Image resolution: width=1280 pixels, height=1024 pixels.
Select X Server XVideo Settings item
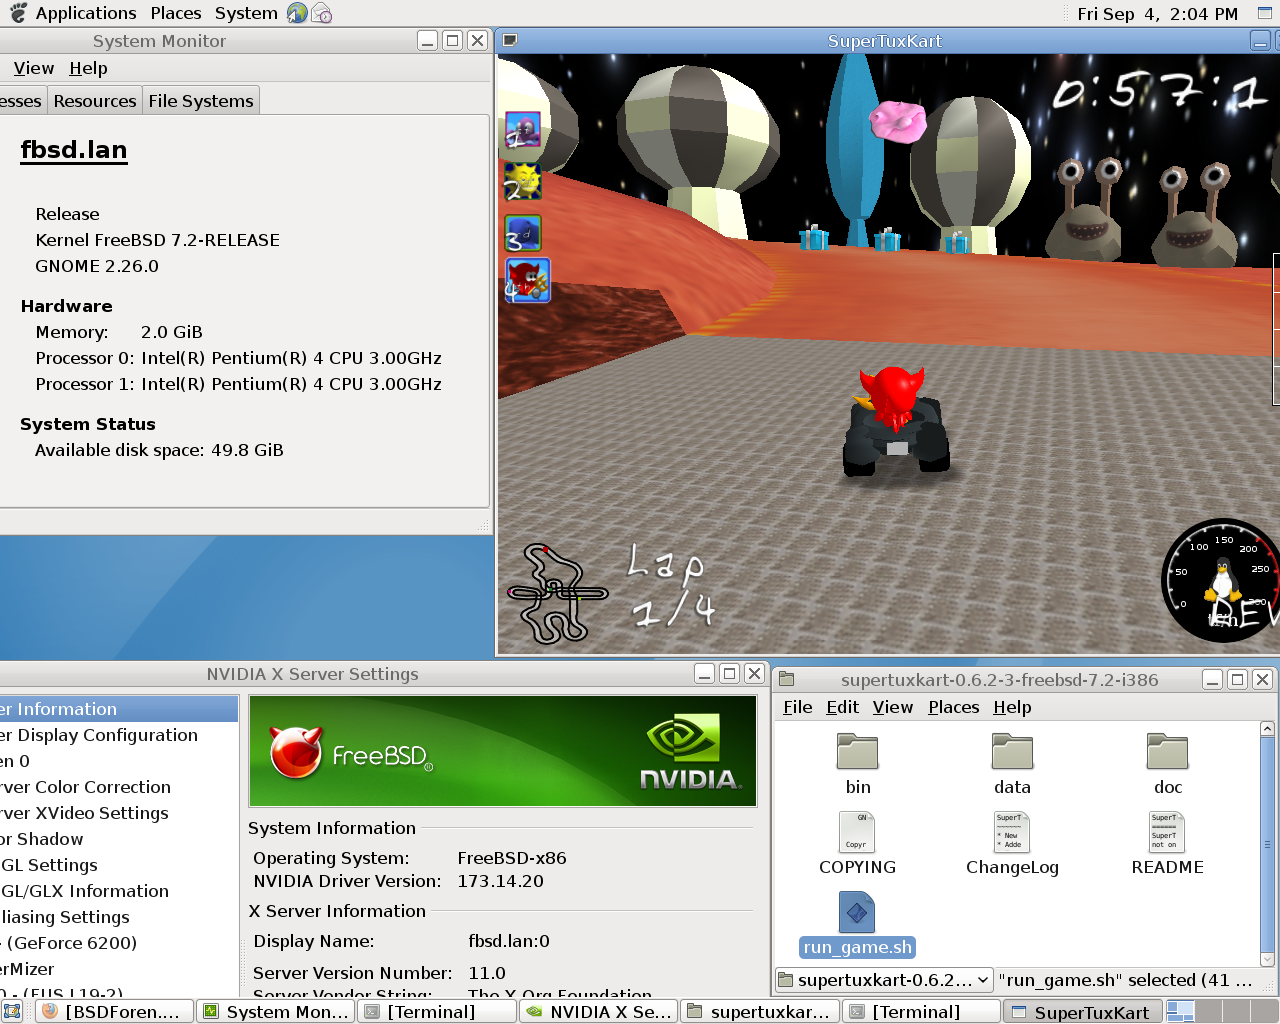pos(119,813)
